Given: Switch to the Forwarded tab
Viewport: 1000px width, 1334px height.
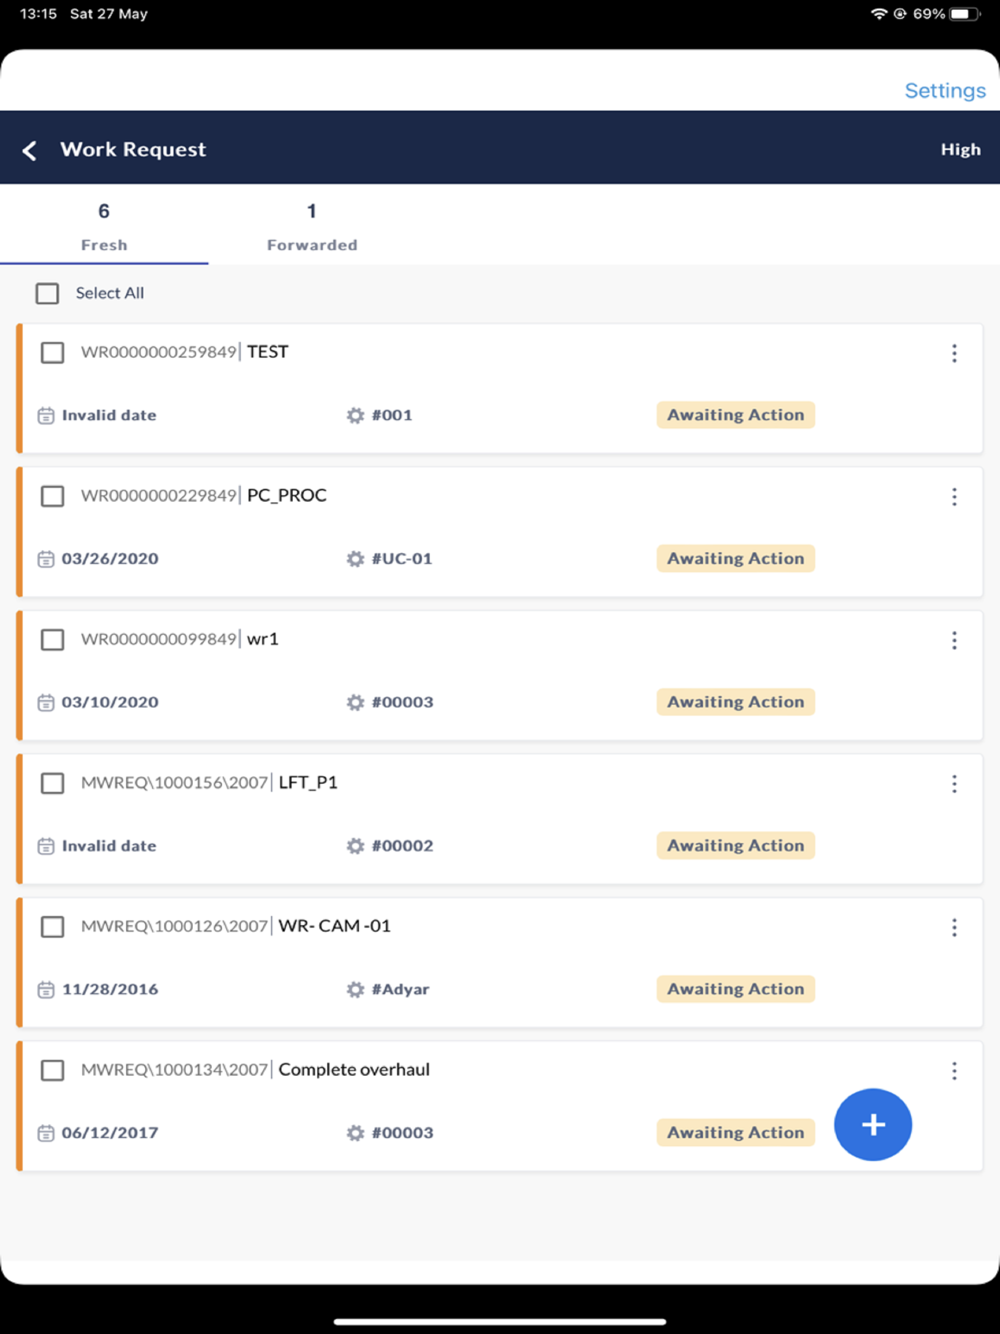Looking at the screenshot, I should (x=312, y=227).
